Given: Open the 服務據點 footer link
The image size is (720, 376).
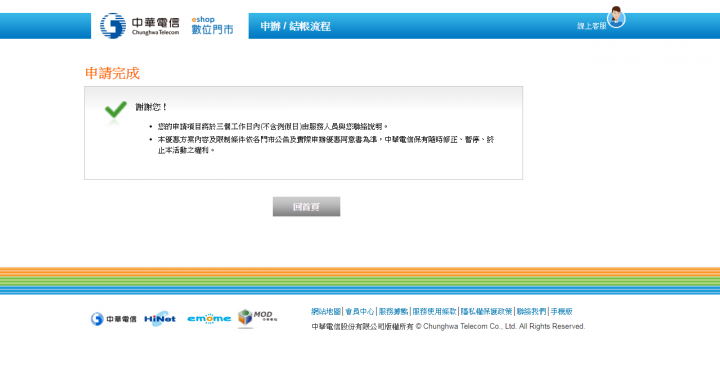Looking at the screenshot, I should click(x=393, y=311).
